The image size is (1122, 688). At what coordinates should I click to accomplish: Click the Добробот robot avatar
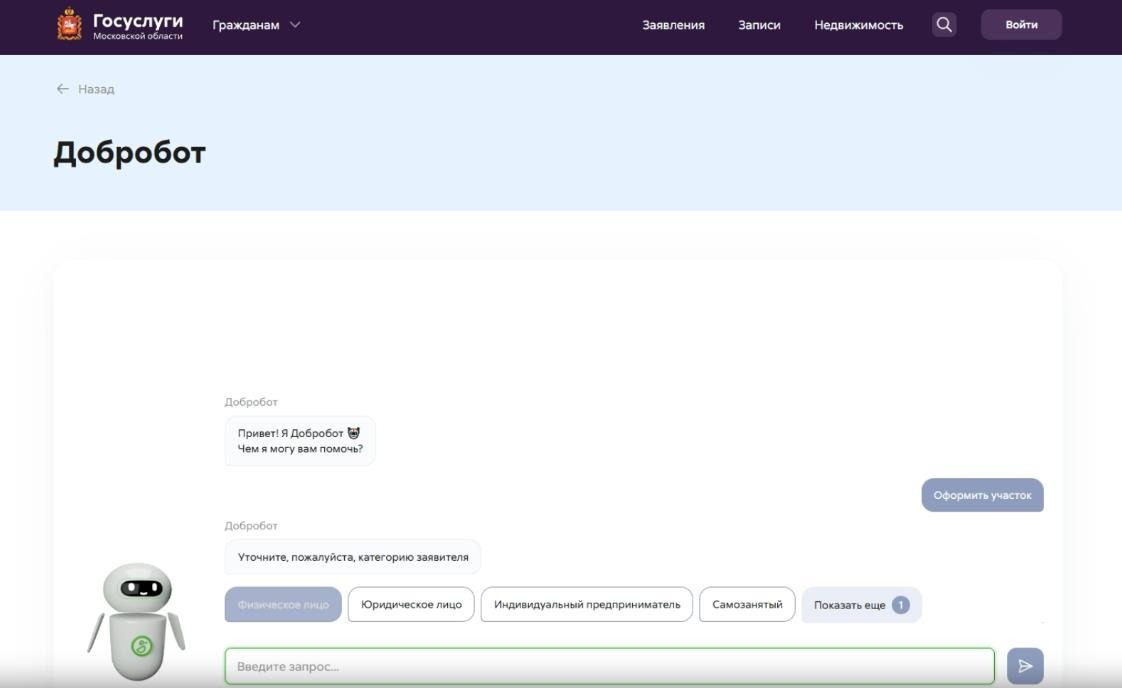pyautogui.click(x=136, y=620)
